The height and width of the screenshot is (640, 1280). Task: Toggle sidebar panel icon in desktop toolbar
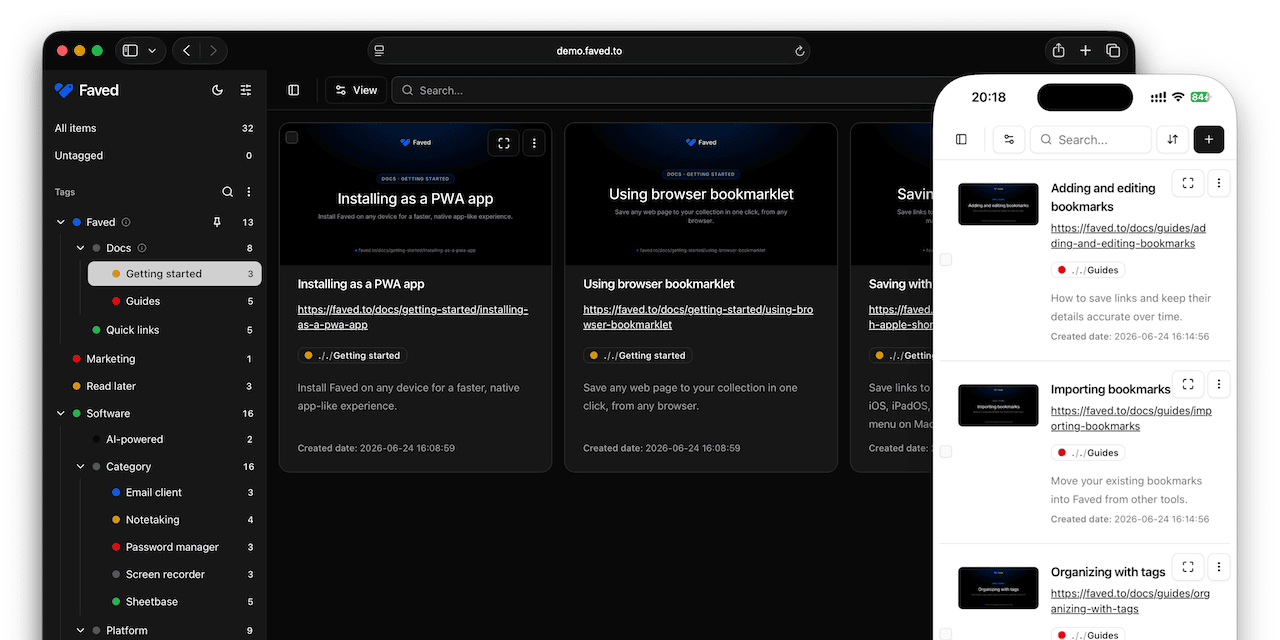pos(293,90)
